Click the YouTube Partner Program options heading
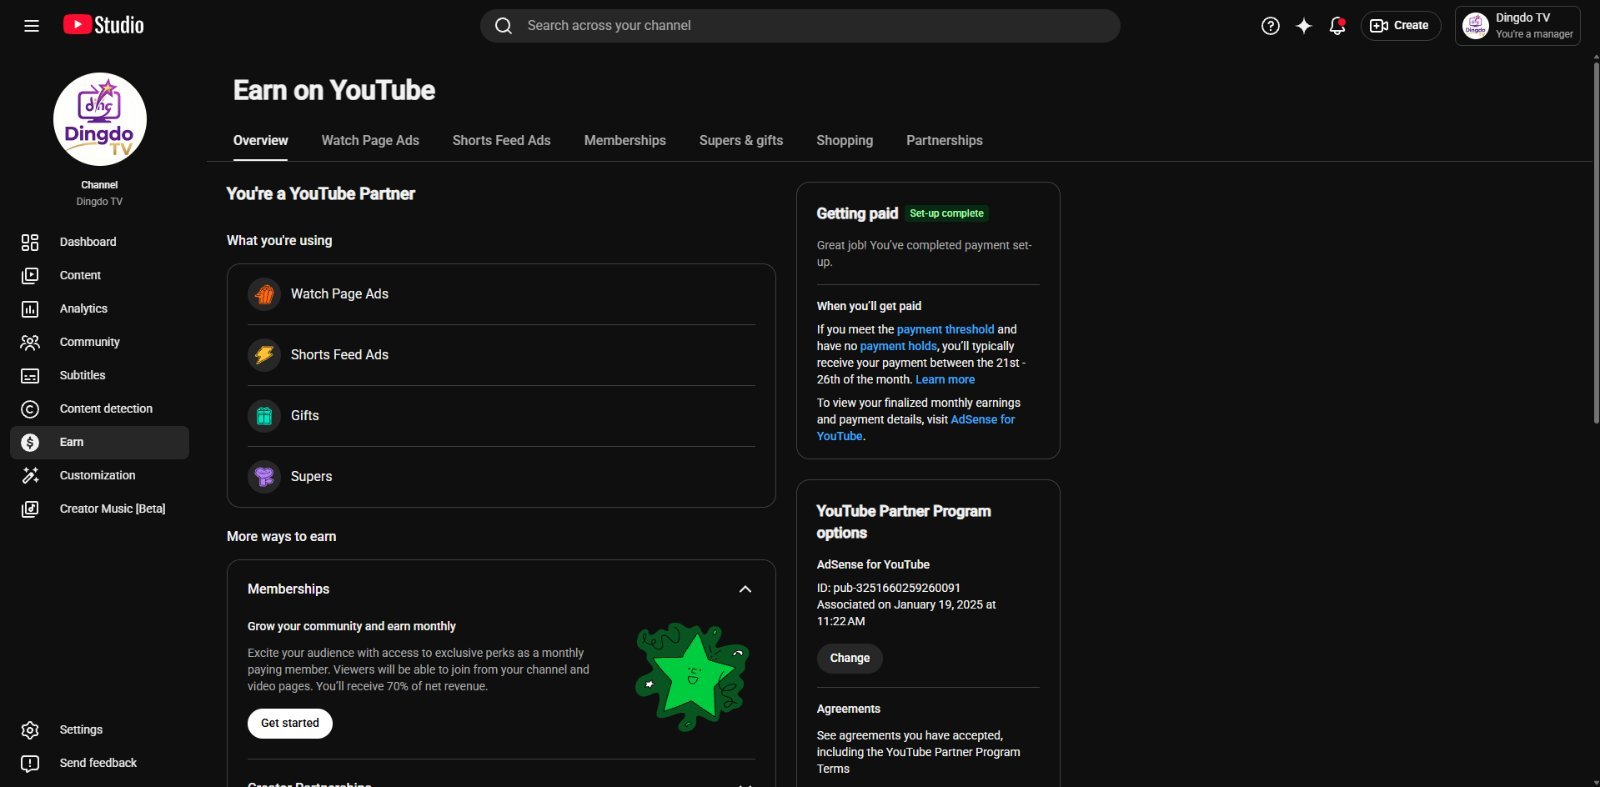 click(x=904, y=522)
